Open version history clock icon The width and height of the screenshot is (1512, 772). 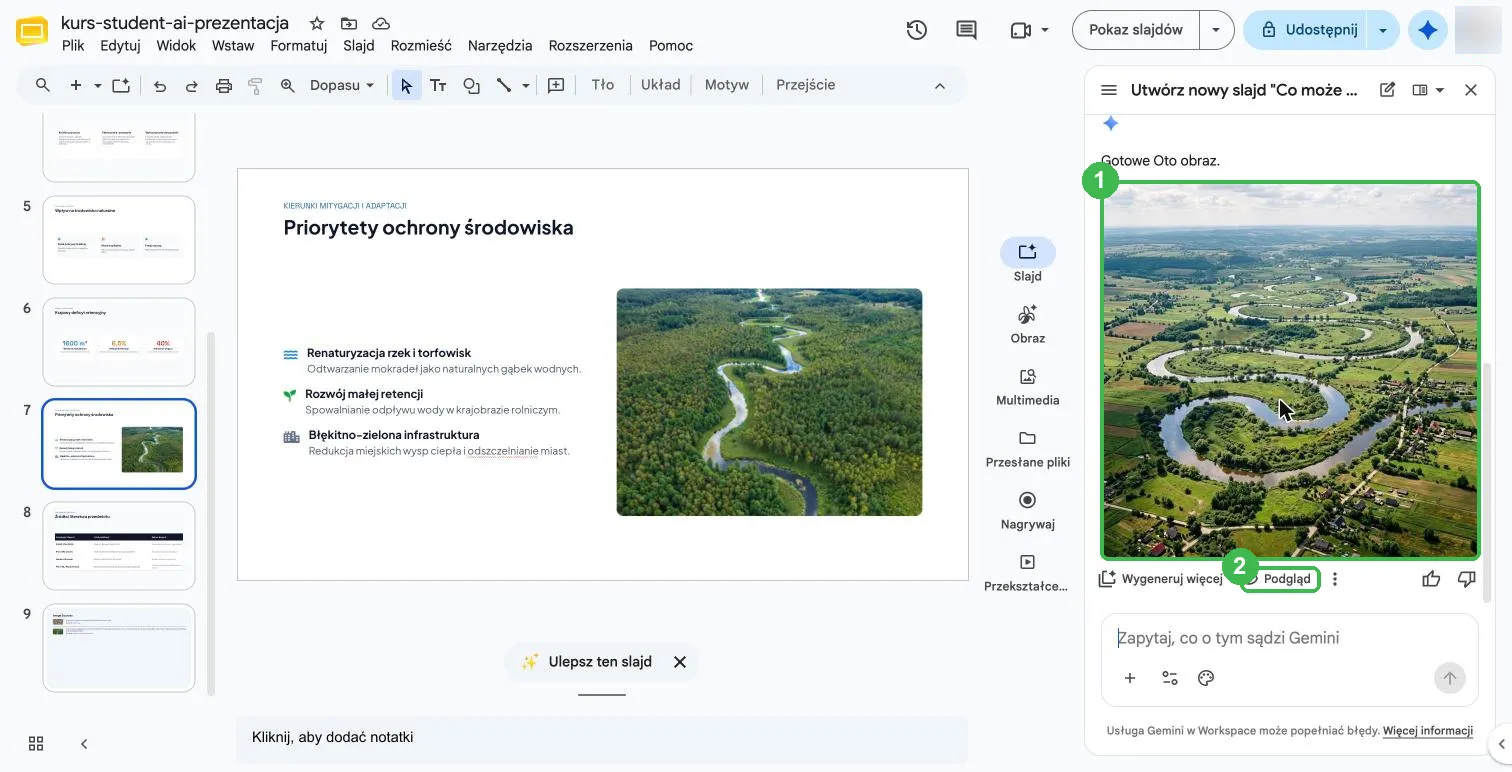tap(916, 30)
